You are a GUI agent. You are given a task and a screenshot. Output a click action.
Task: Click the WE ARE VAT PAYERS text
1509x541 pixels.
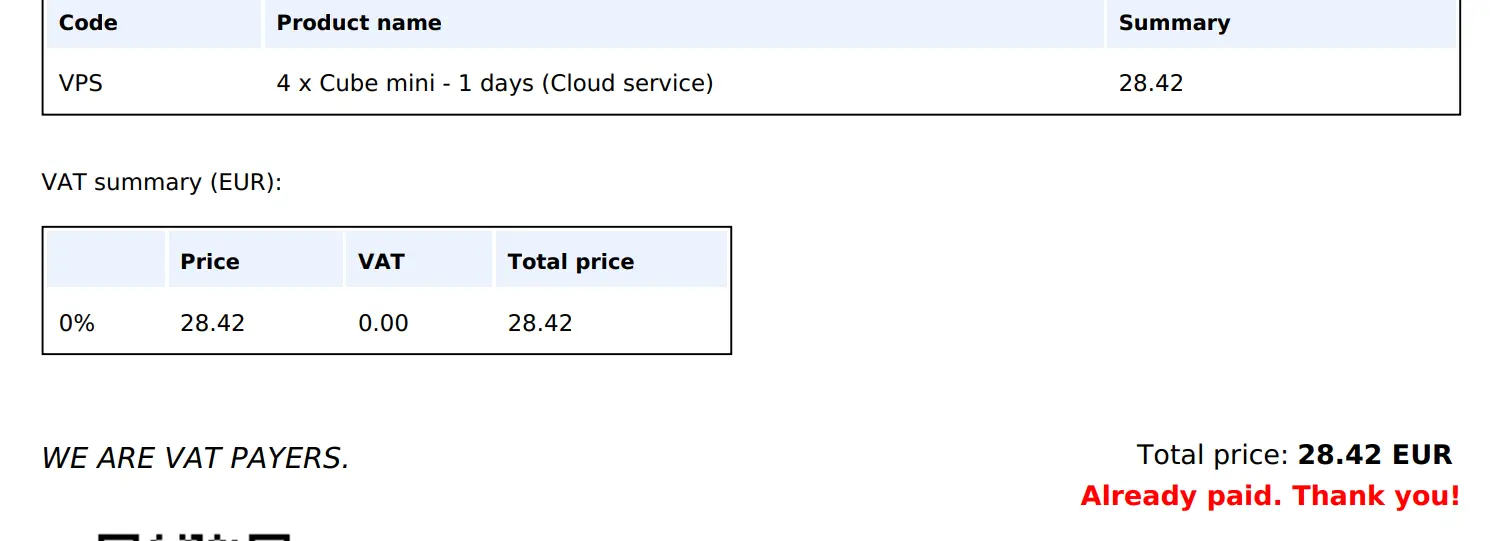[196, 458]
